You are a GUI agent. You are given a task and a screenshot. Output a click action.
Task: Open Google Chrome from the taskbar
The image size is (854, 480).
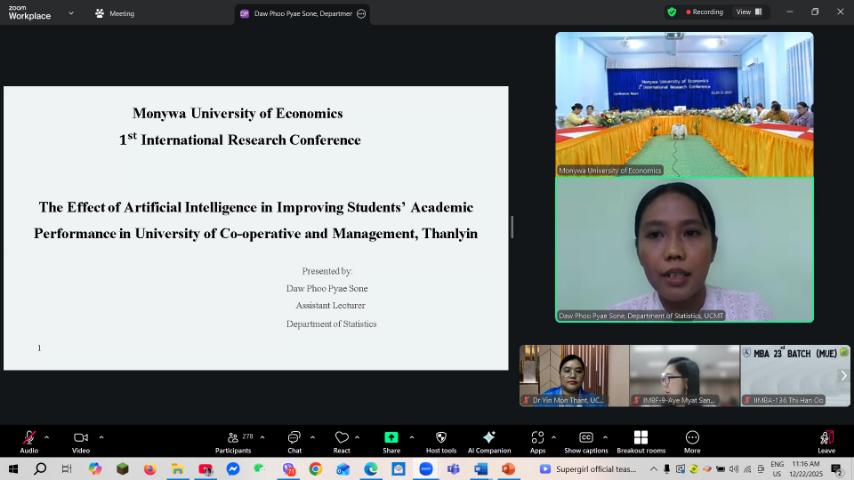click(315, 469)
